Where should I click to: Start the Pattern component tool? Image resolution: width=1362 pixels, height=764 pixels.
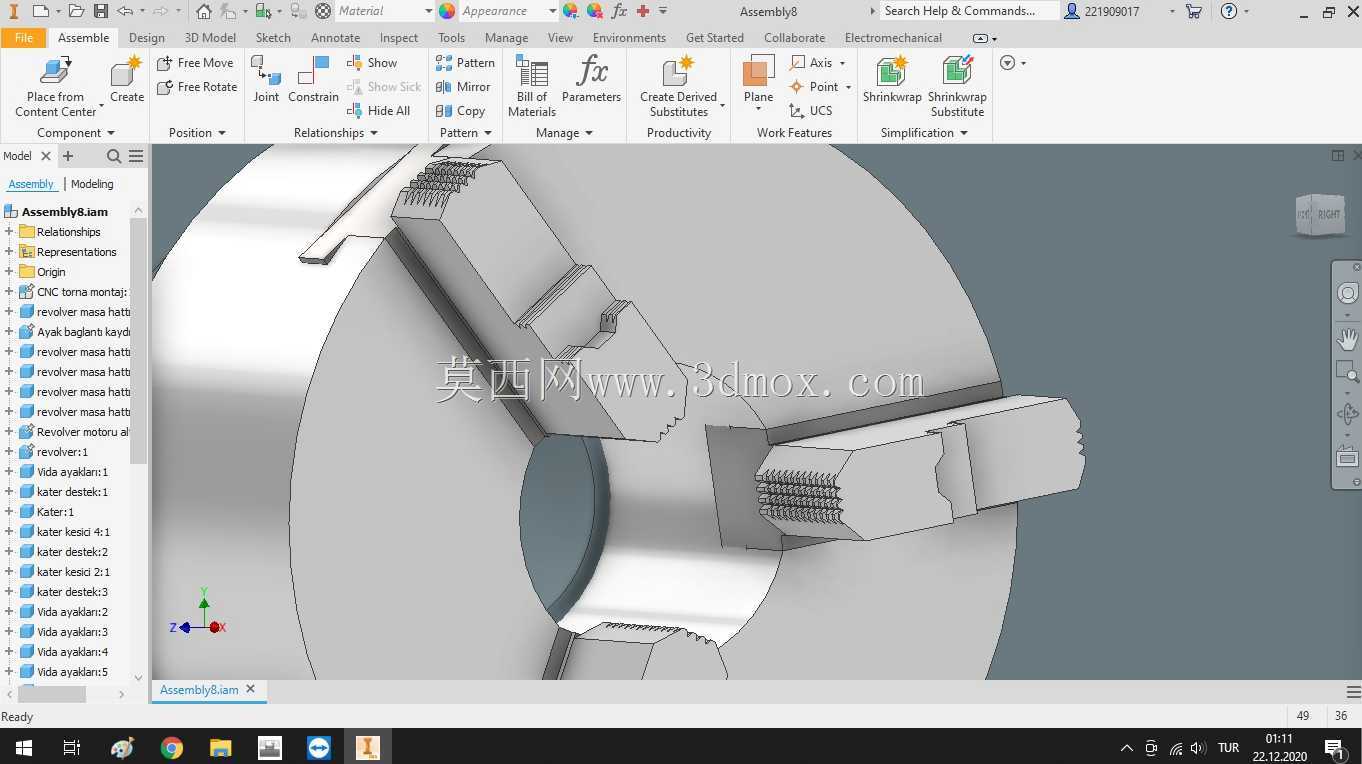coord(465,63)
